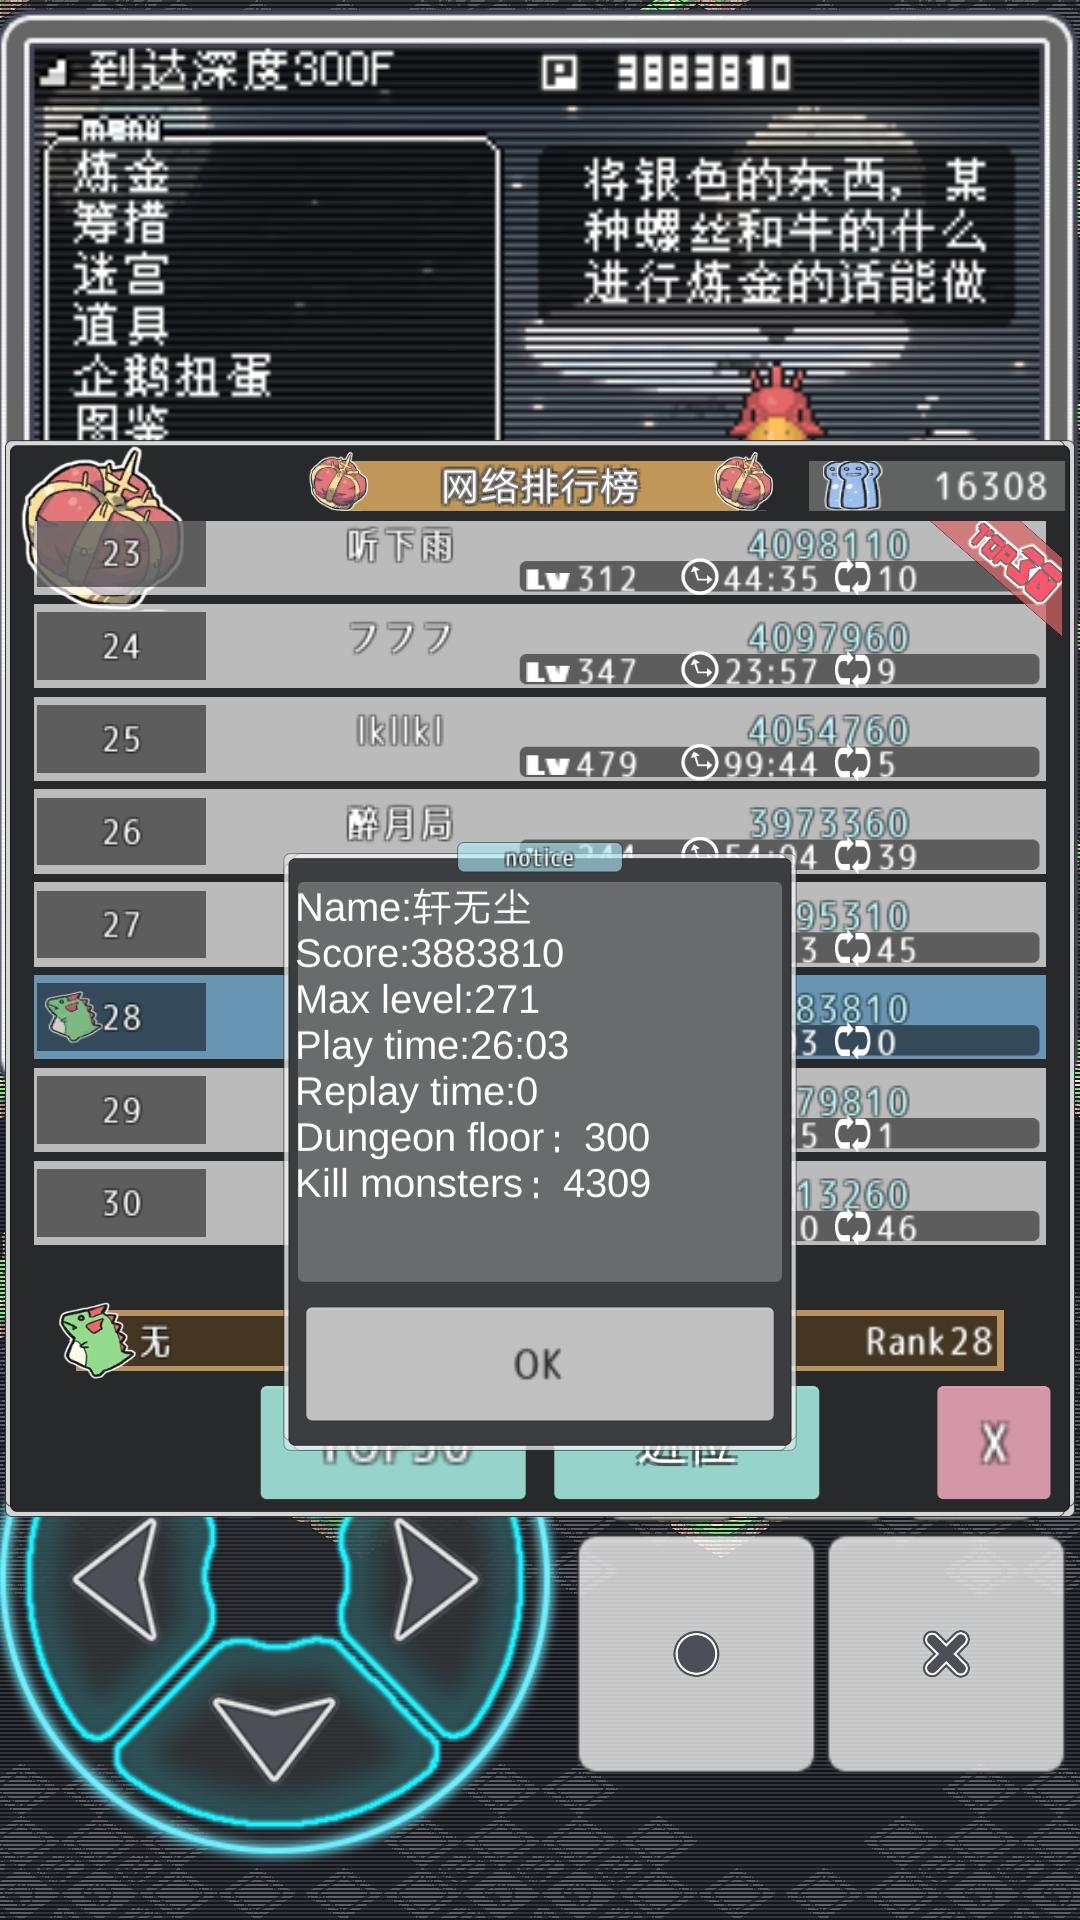The height and width of the screenshot is (1920, 1080).
Task: Click the 网络排行榜 title banner
Action: point(540,486)
